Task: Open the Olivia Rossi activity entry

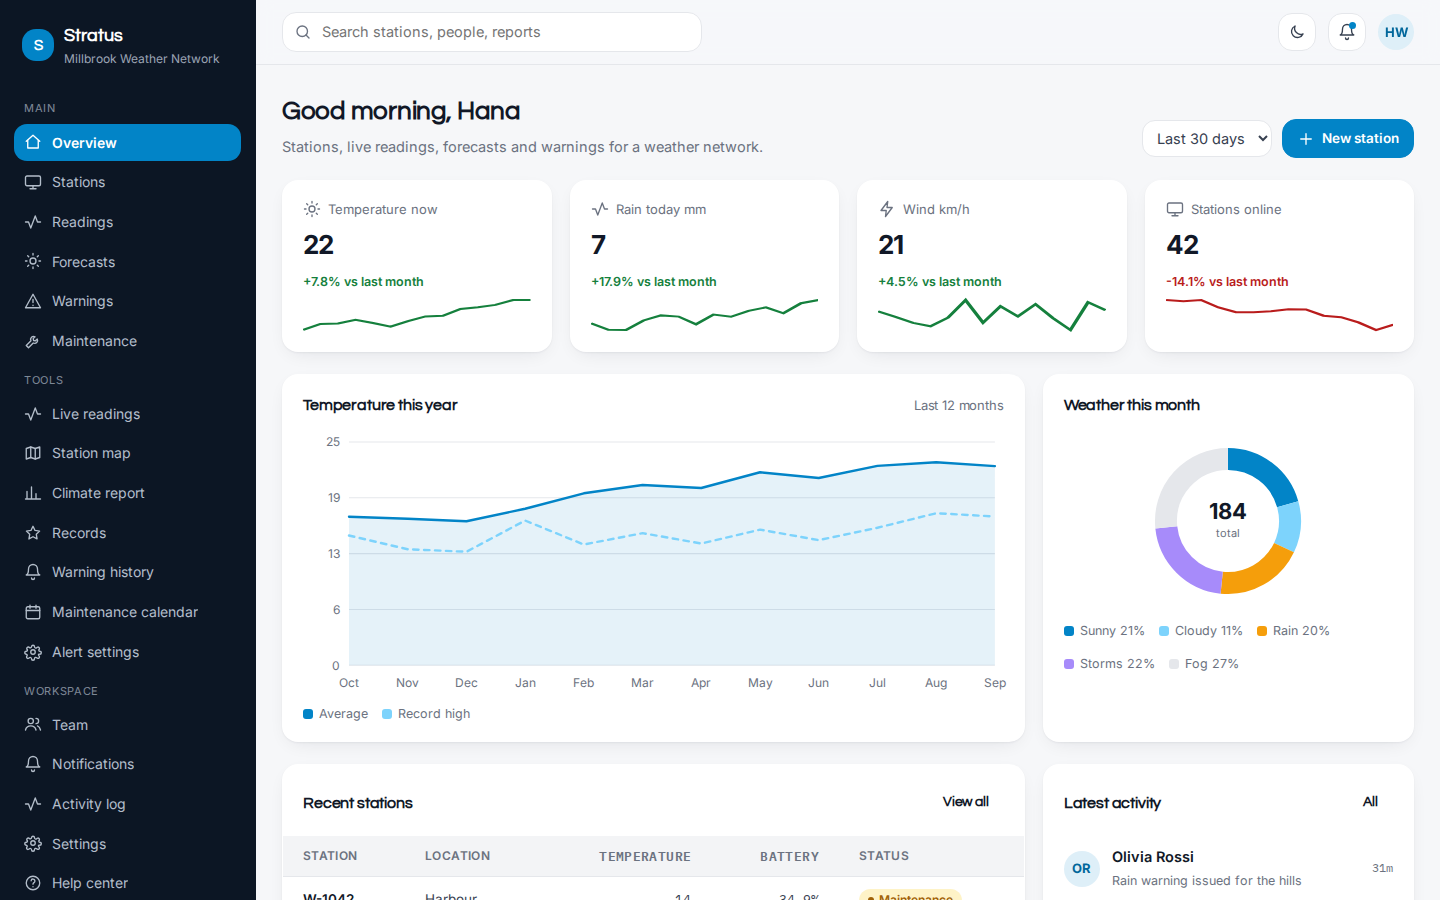Action: pyautogui.click(x=1228, y=869)
